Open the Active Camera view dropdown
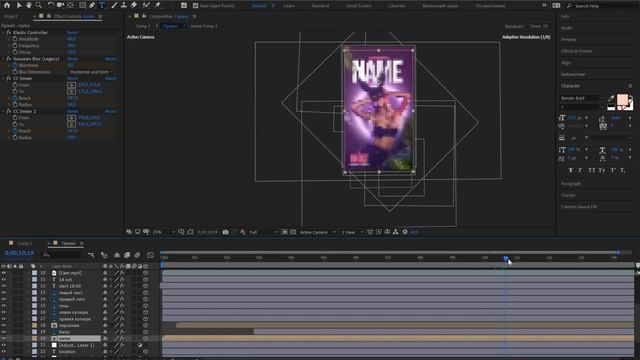This screenshot has height=360, width=640. click(x=318, y=232)
